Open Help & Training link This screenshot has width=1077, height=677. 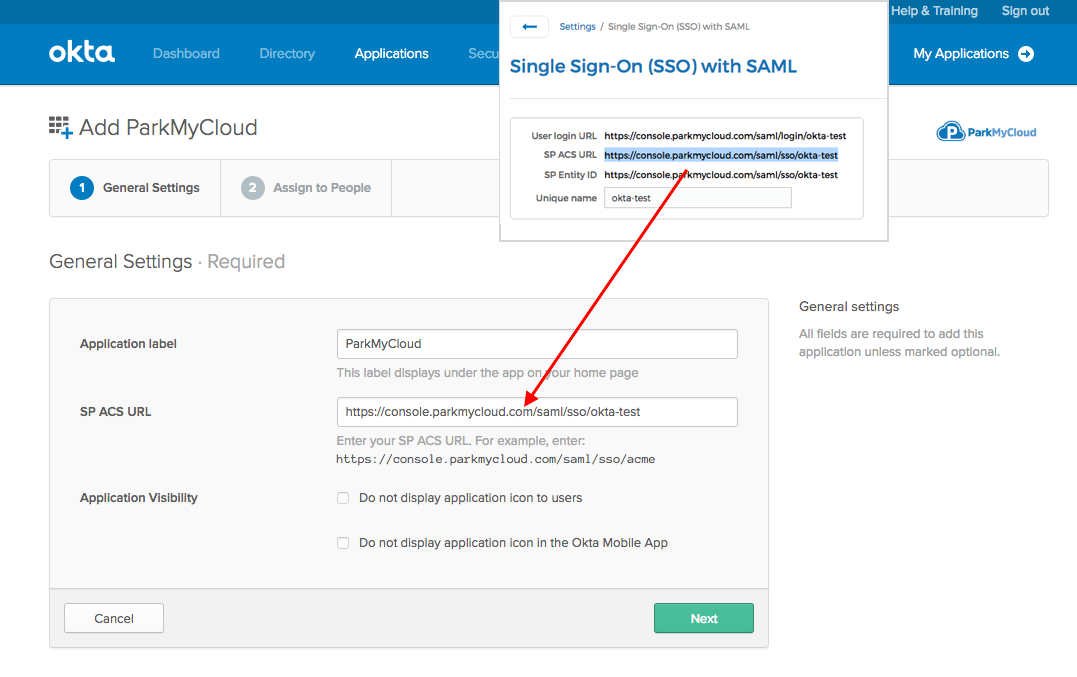pyautogui.click(x=934, y=11)
